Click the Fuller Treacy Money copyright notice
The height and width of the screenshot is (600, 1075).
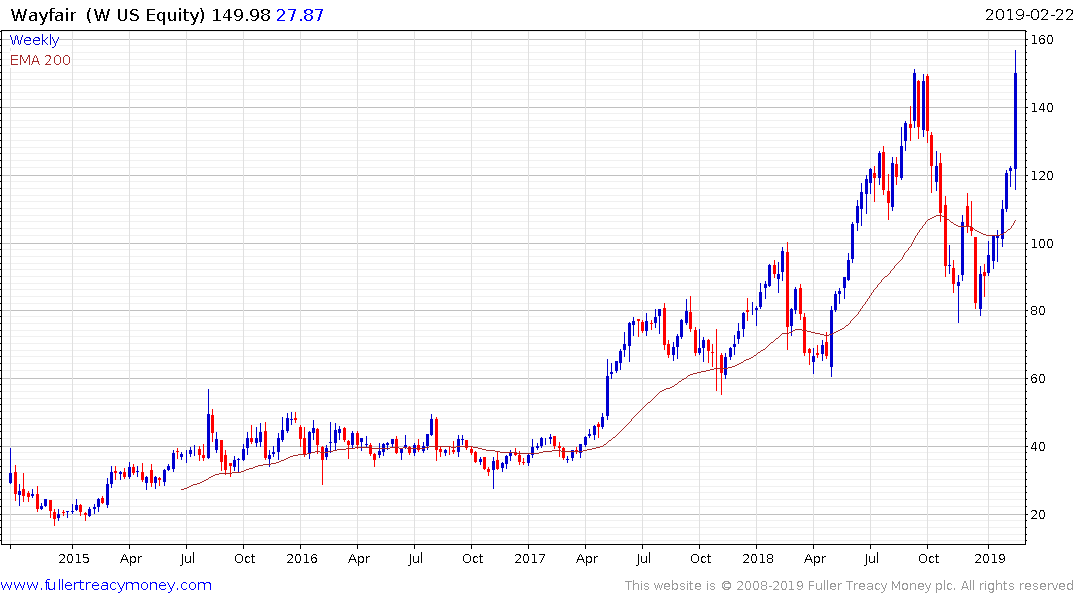click(x=849, y=586)
